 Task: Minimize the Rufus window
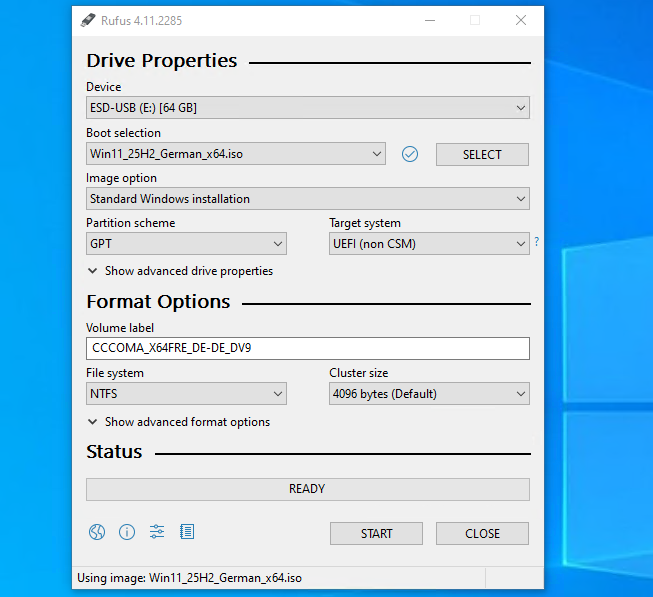click(430, 20)
